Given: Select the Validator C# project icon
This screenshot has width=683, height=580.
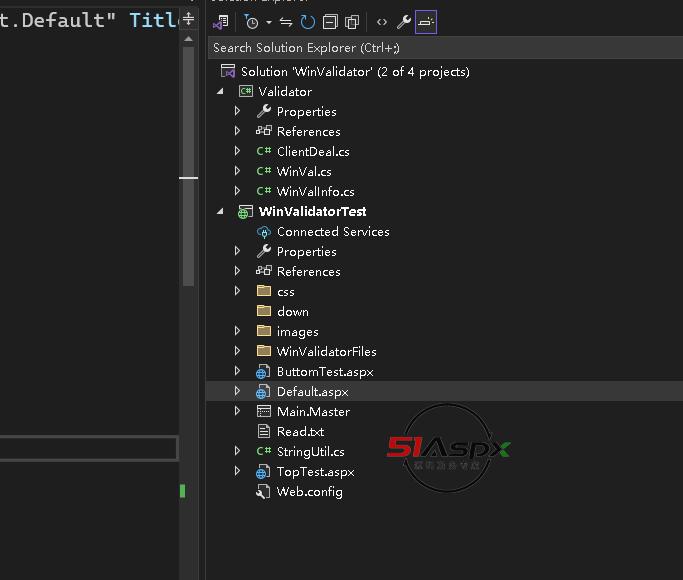Looking at the screenshot, I should click(x=246, y=91).
